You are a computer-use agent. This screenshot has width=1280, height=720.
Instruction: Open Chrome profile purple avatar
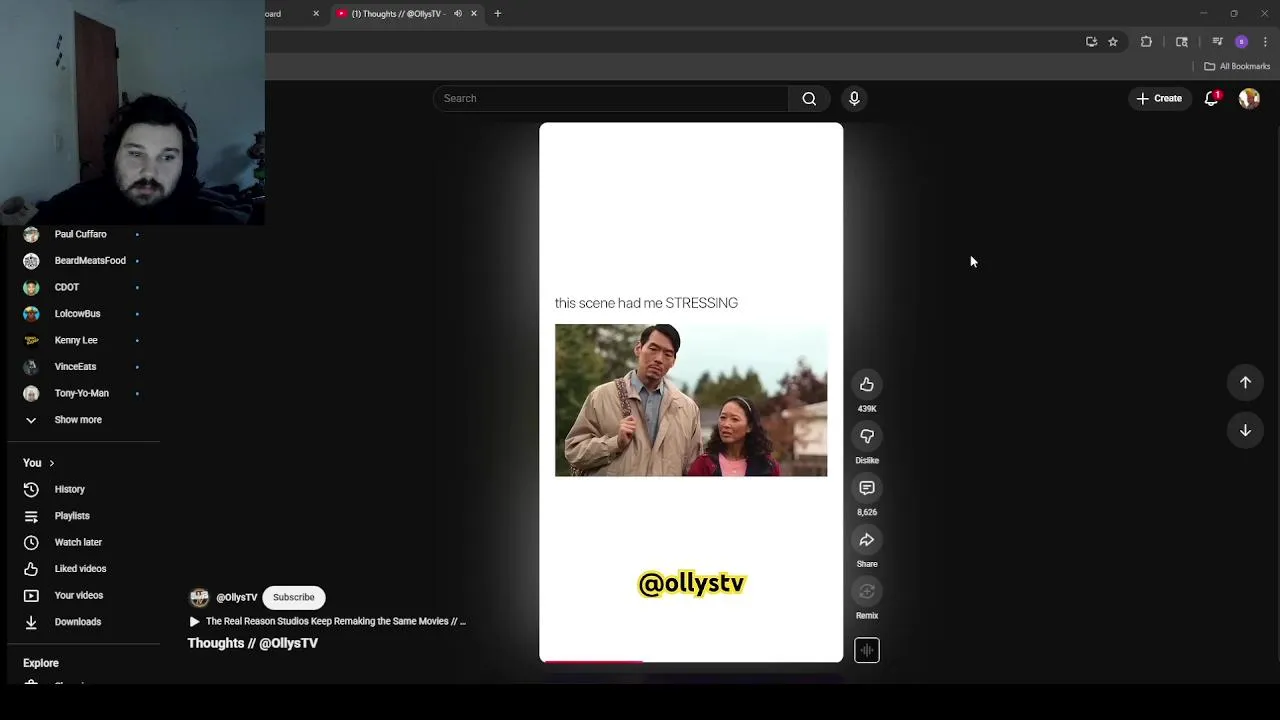coord(1241,42)
